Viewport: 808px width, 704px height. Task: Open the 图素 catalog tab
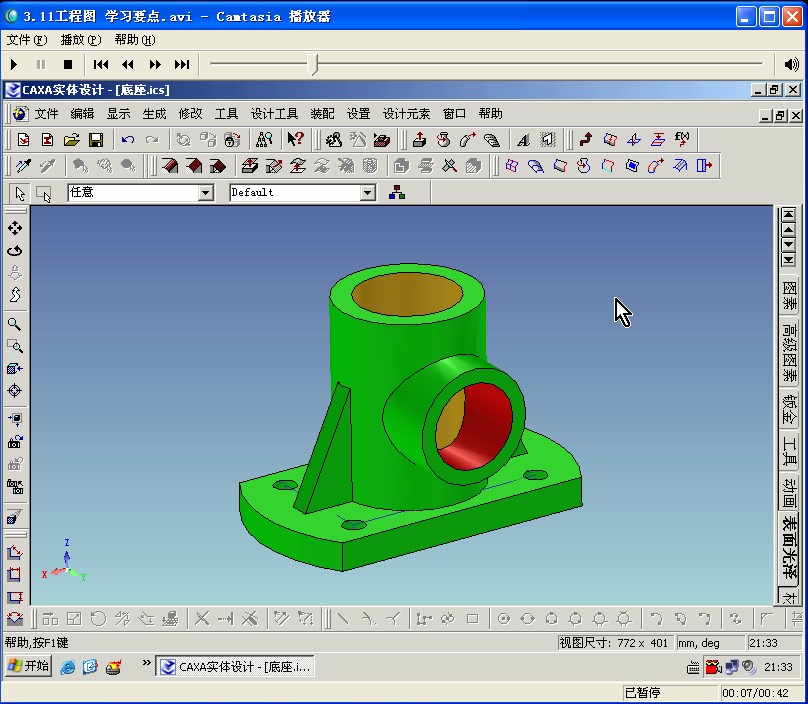[x=789, y=294]
